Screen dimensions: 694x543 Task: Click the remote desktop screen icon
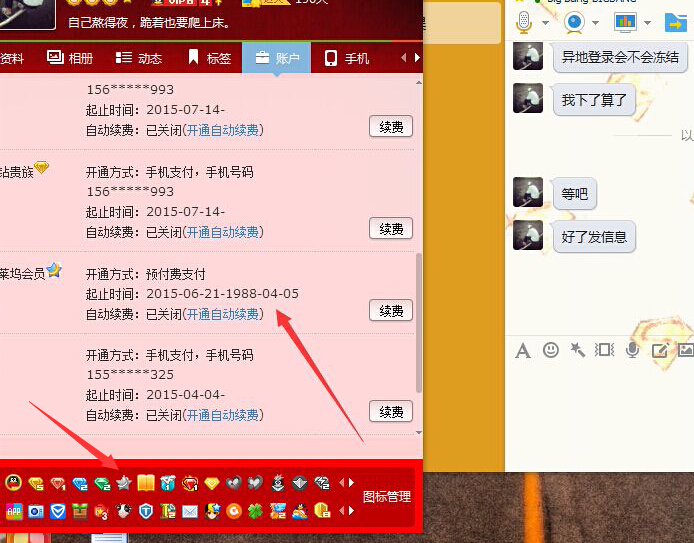[625, 22]
